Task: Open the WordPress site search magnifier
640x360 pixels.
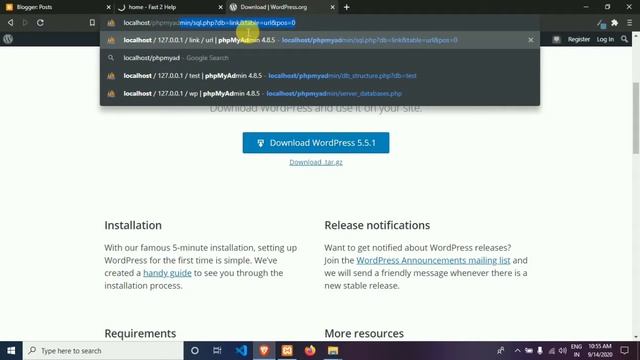Action: [x=624, y=39]
